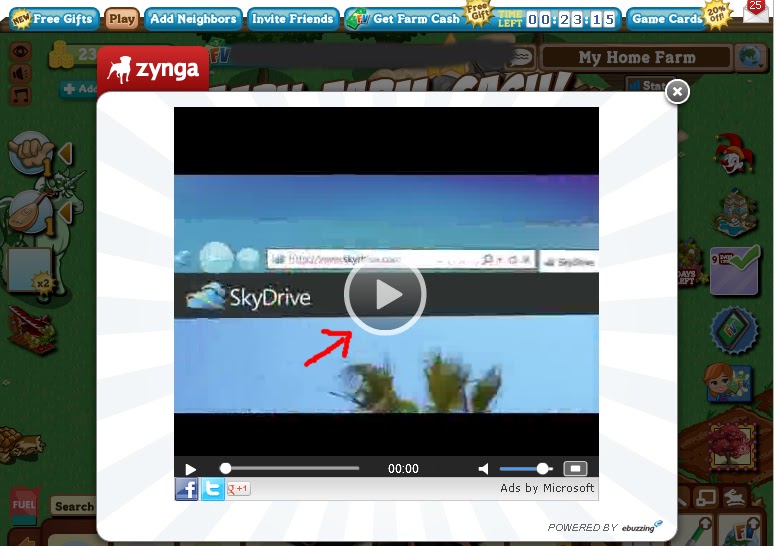Toggle game sound effects speaker icon
Screen dimensions: 778x546
coord(20,73)
